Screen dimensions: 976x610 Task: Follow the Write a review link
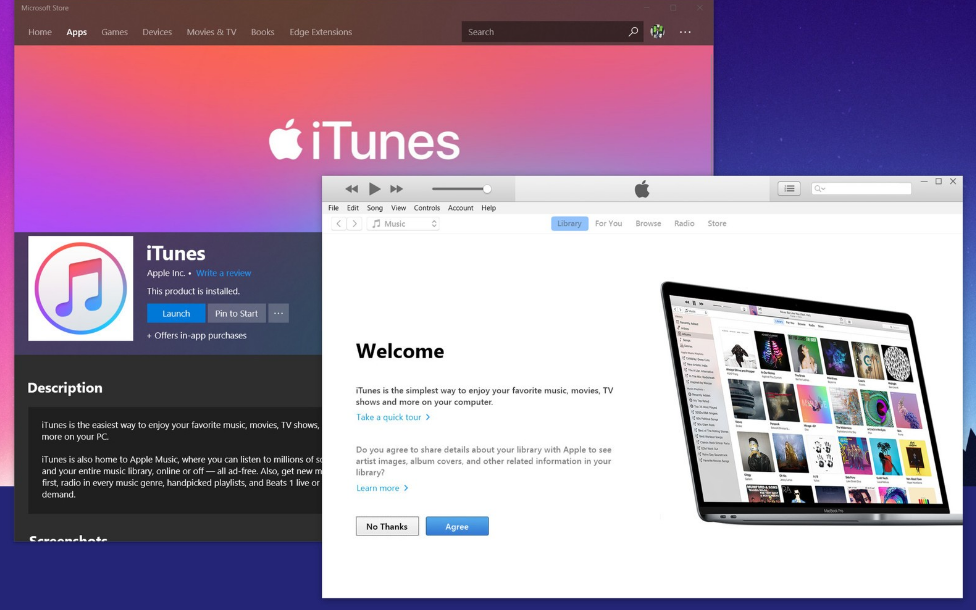pos(223,273)
